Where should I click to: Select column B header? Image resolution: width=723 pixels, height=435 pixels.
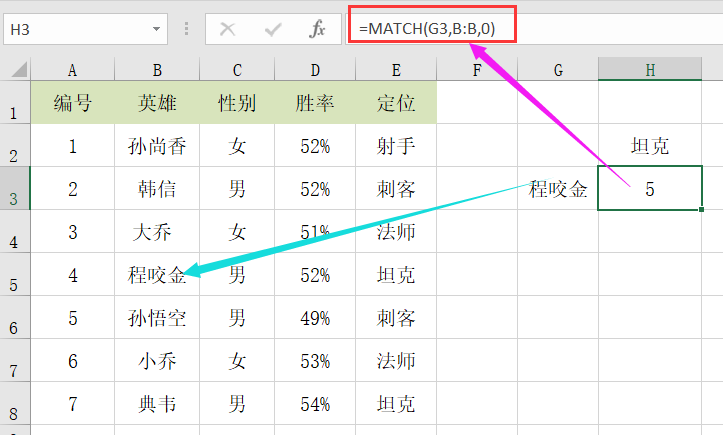157,70
